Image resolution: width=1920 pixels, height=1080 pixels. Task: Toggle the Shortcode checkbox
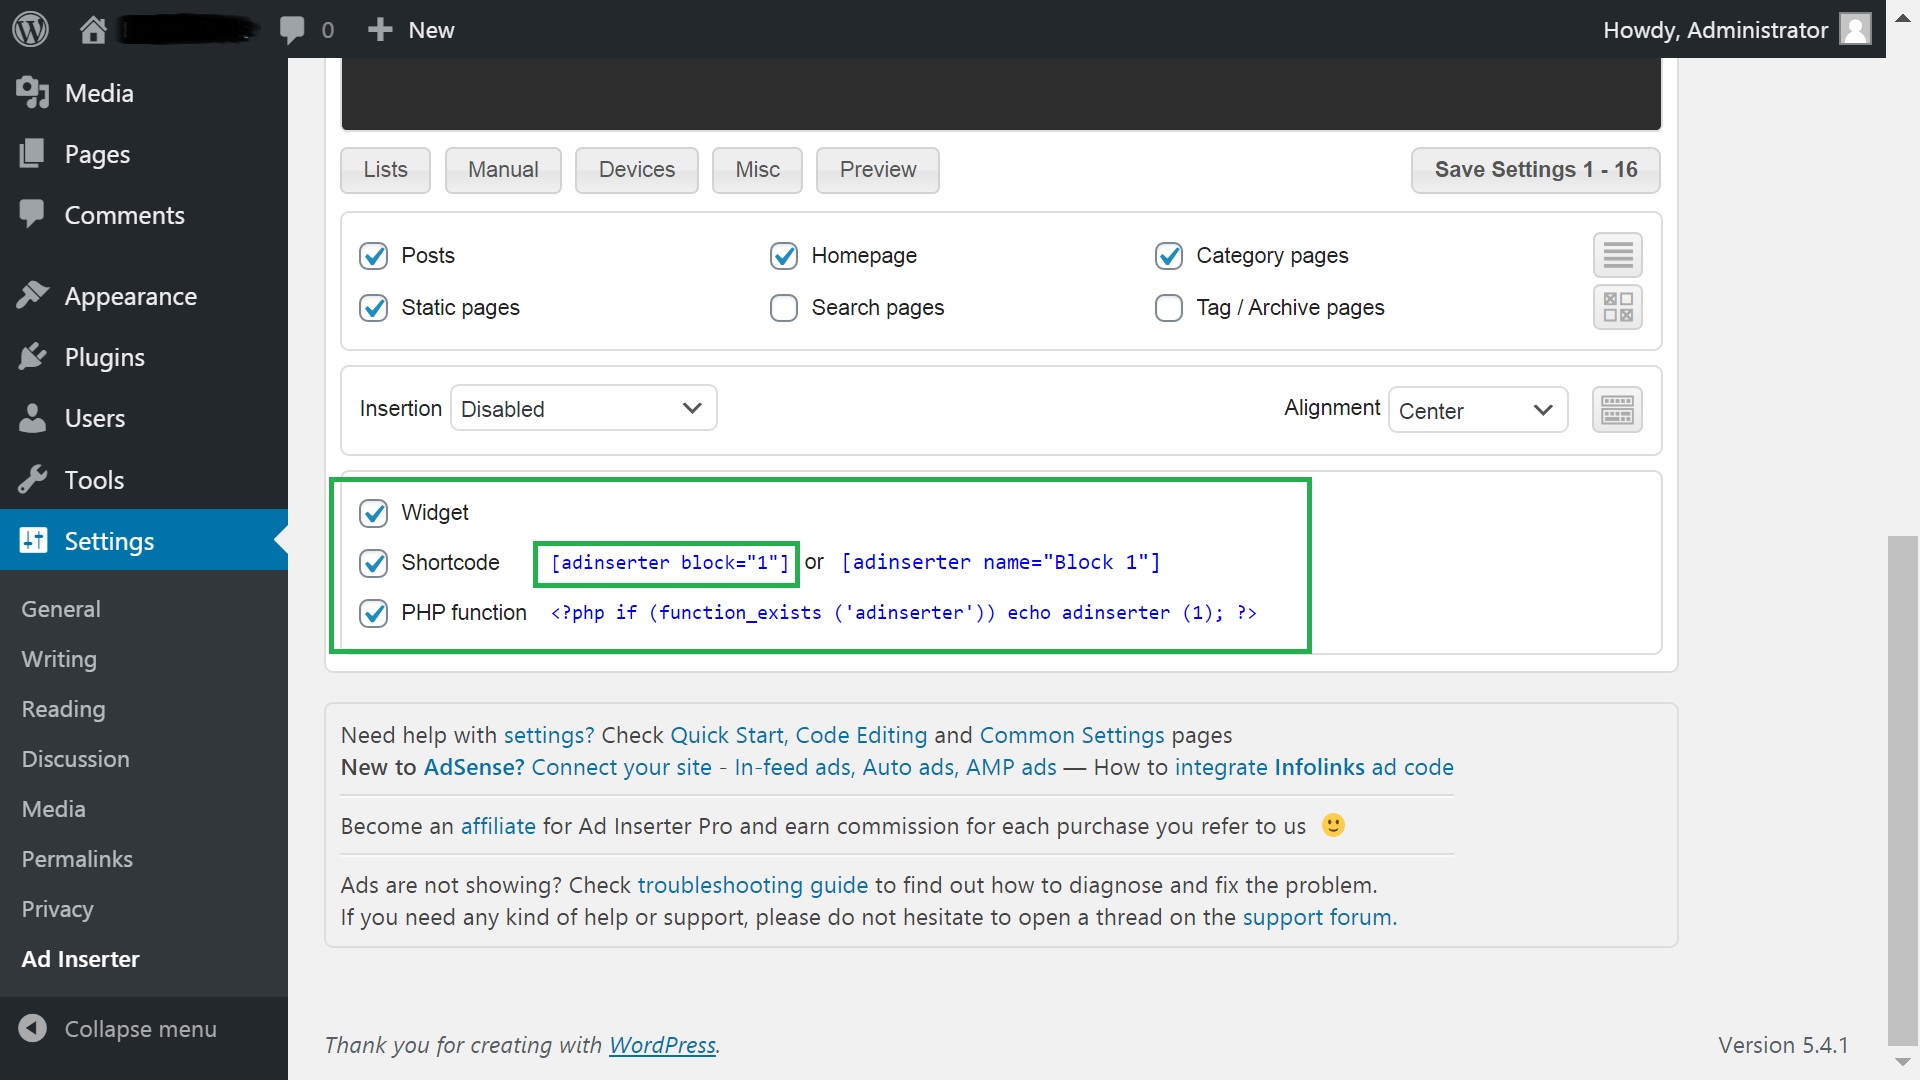click(x=374, y=563)
